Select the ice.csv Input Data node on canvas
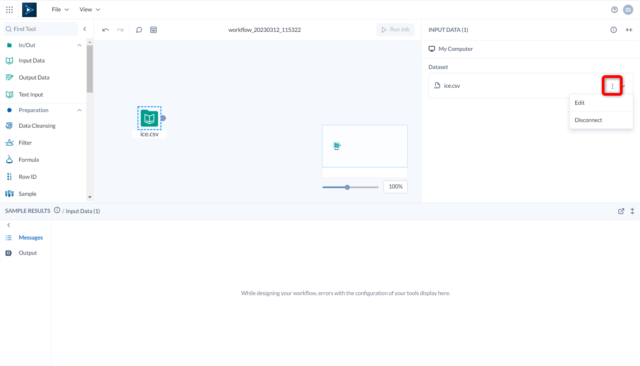 149,118
